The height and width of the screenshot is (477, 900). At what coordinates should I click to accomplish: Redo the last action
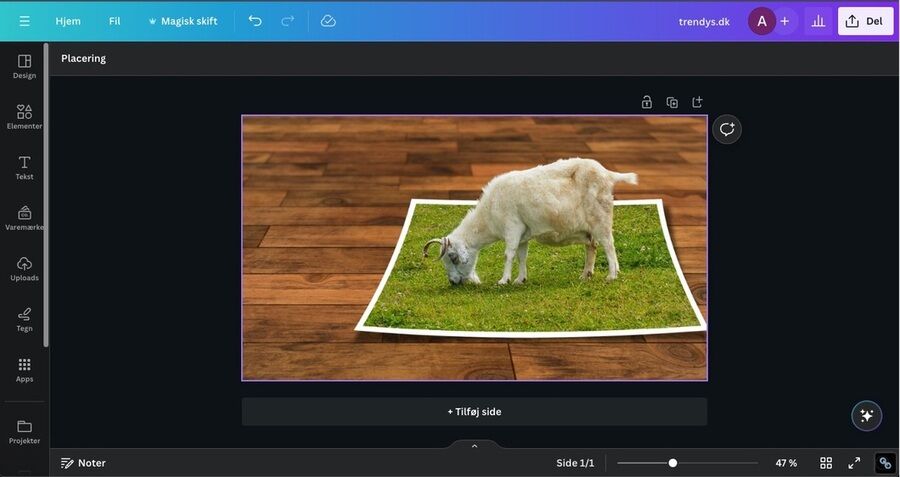pos(287,21)
